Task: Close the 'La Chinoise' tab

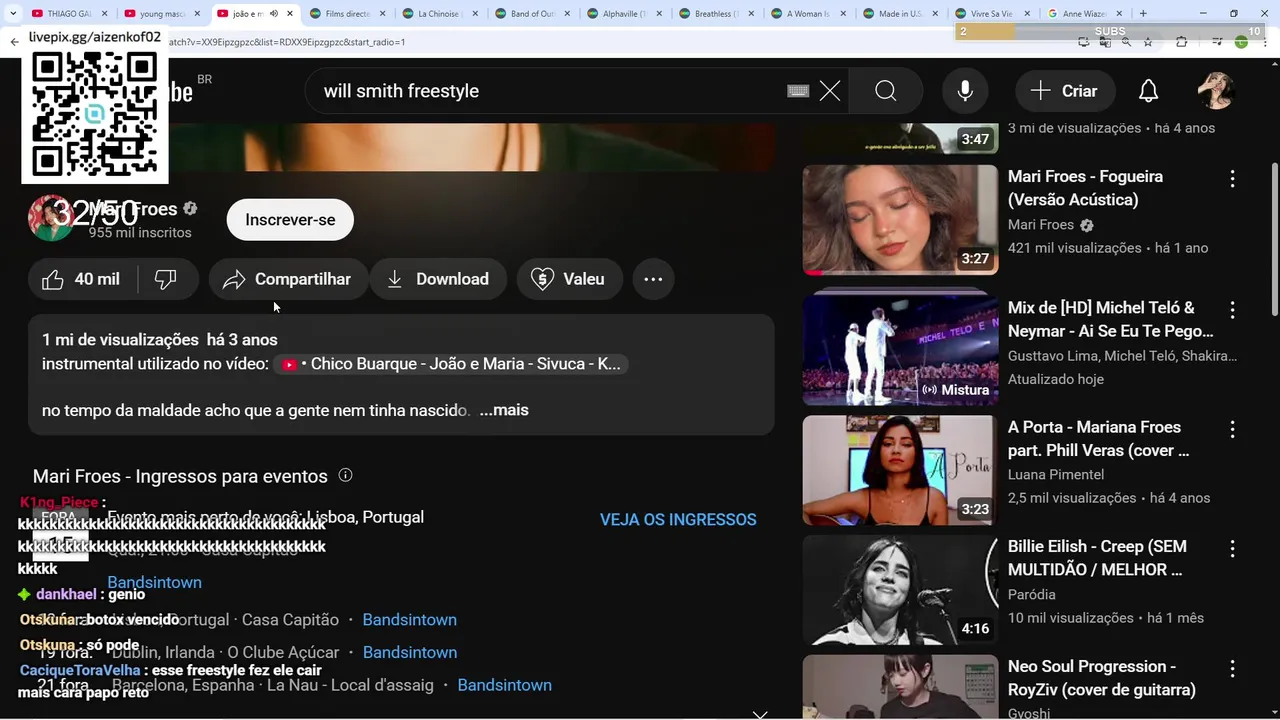Action: [x=474, y=14]
